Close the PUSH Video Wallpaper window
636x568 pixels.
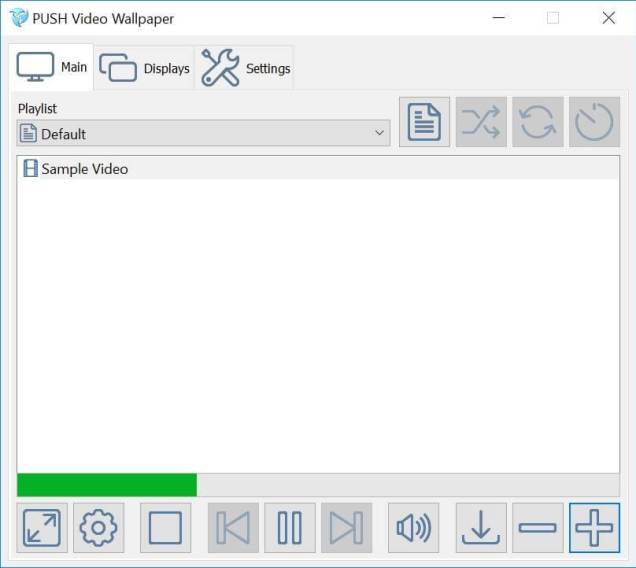(x=608, y=18)
